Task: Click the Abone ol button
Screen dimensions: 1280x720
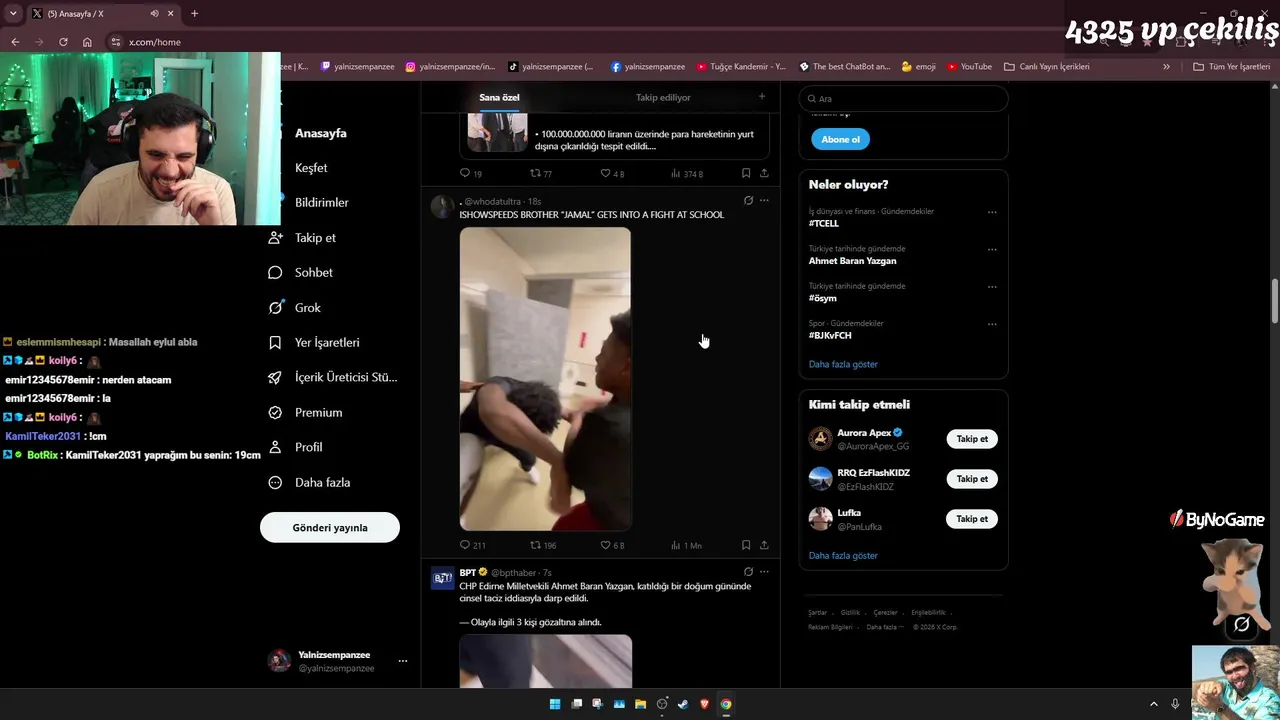Action: 840,139
